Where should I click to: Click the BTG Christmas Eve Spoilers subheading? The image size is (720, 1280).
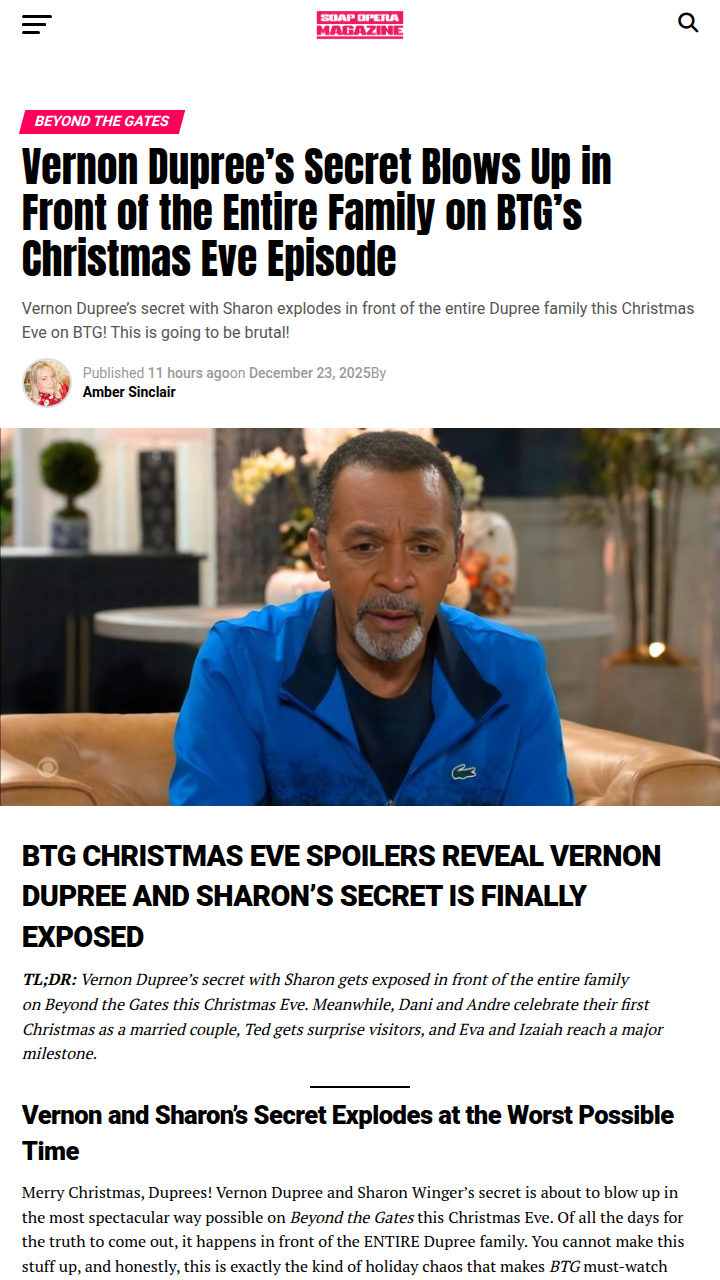(342, 896)
